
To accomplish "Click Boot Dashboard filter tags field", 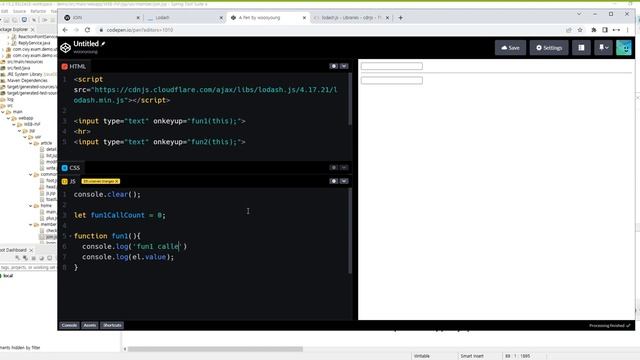I will (x=28, y=267).
